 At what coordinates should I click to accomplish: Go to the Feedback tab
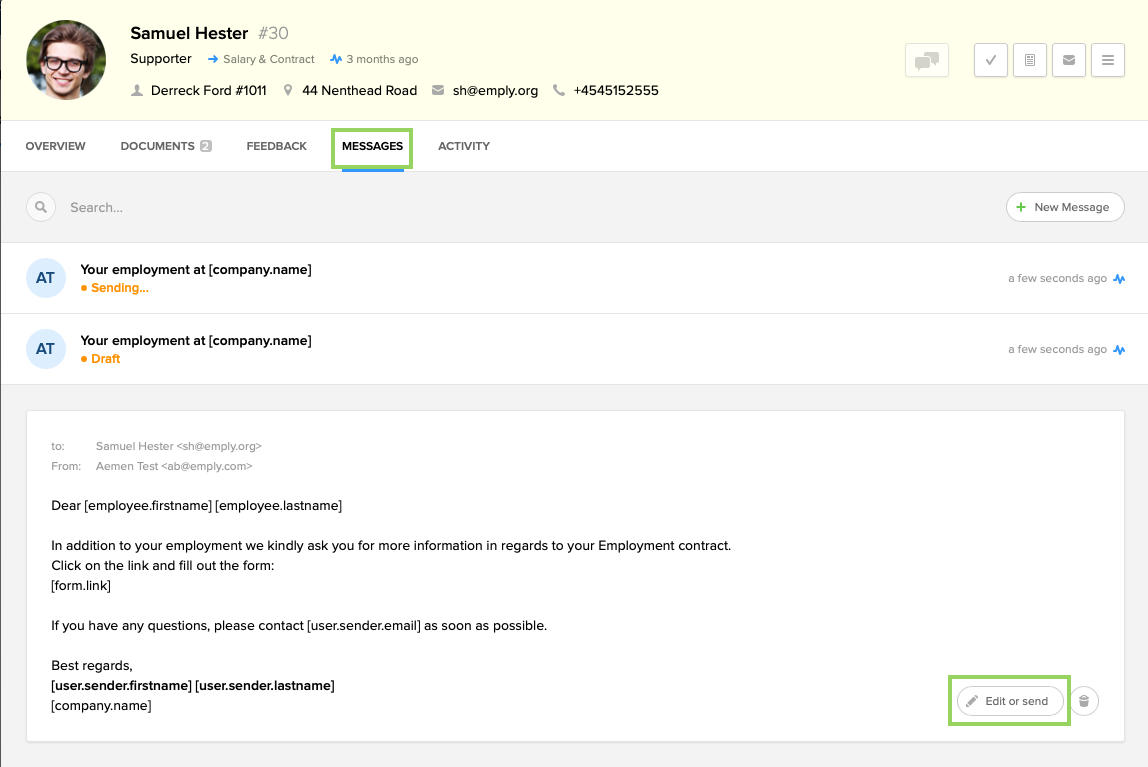point(276,146)
